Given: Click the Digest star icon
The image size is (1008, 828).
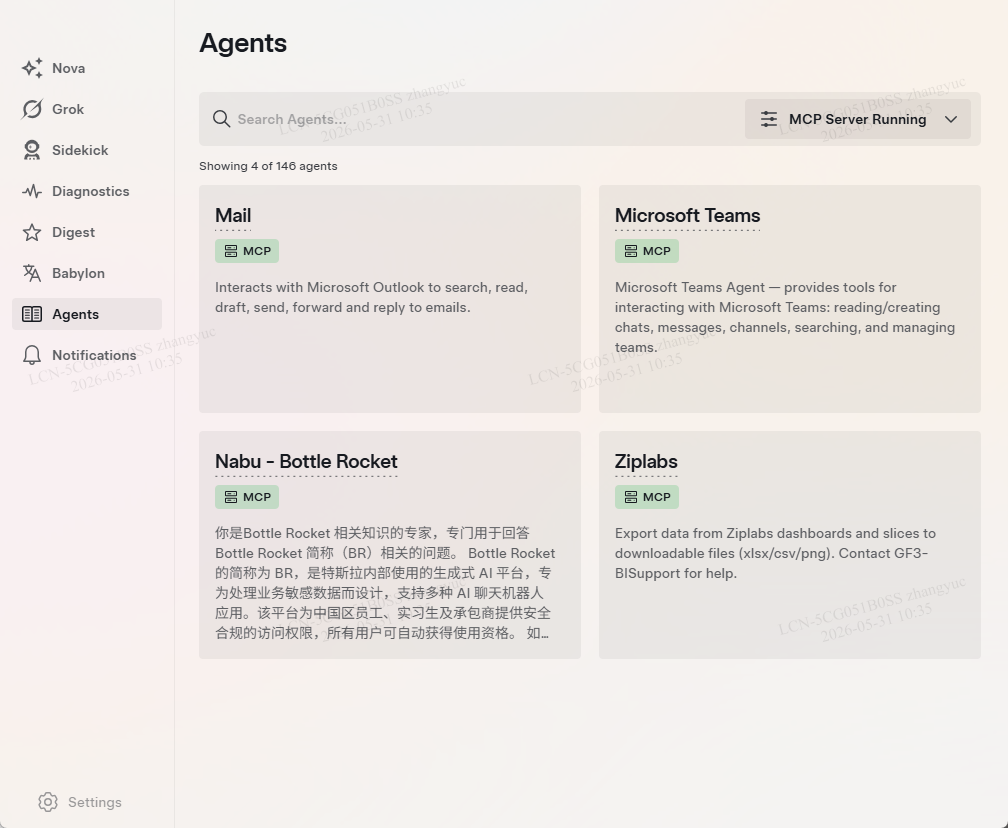Looking at the screenshot, I should (32, 232).
